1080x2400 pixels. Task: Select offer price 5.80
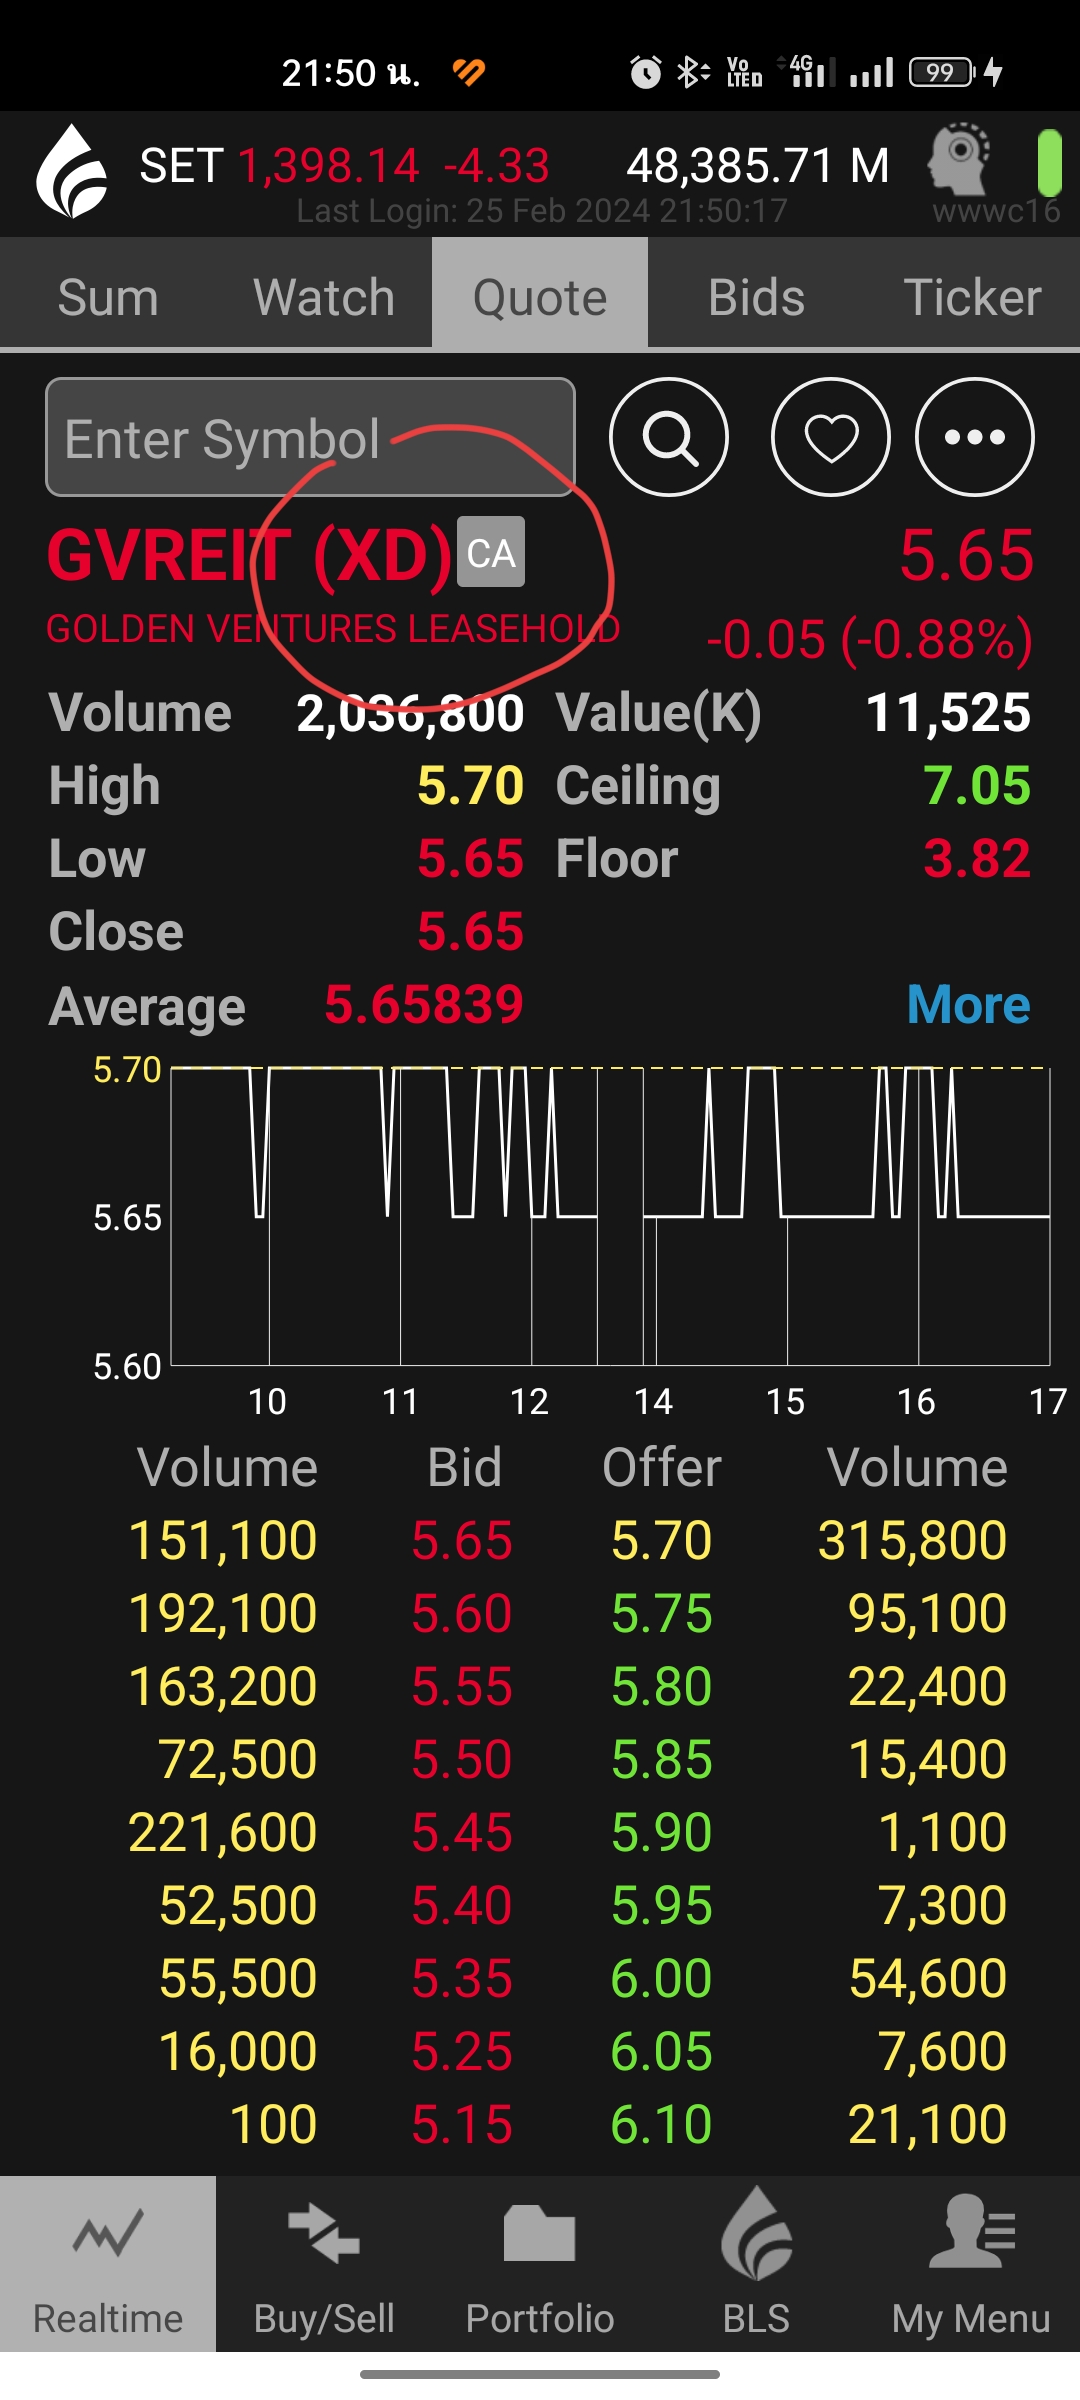pyautogui.click(x=662, y=1686)
